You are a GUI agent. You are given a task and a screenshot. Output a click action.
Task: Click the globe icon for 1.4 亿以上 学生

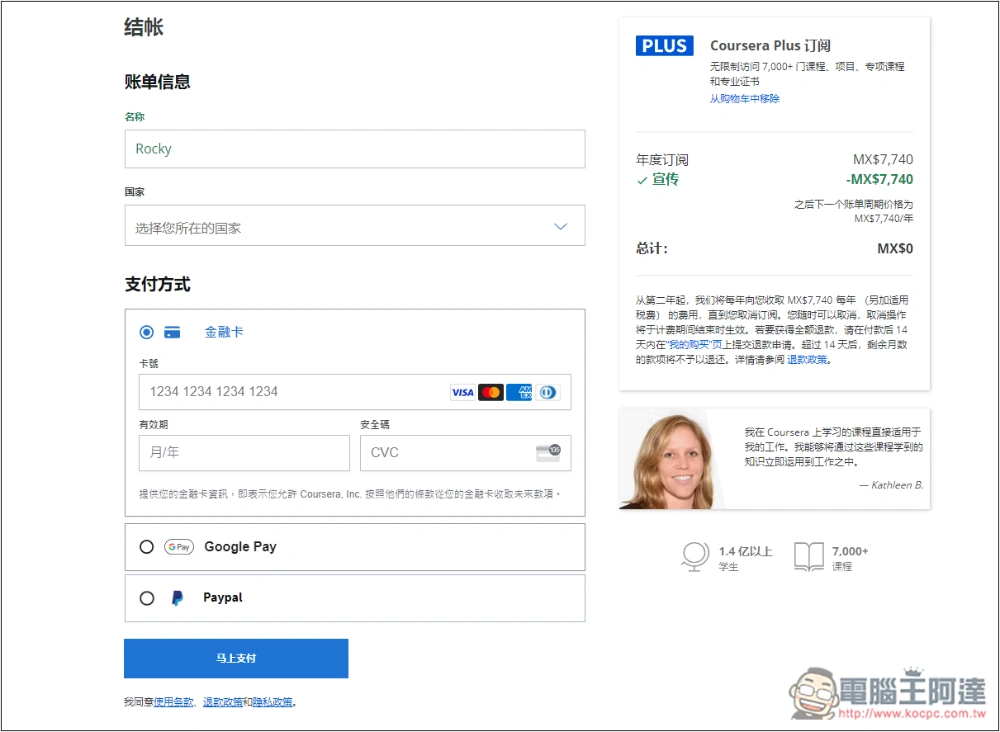[x=695, y=556]
